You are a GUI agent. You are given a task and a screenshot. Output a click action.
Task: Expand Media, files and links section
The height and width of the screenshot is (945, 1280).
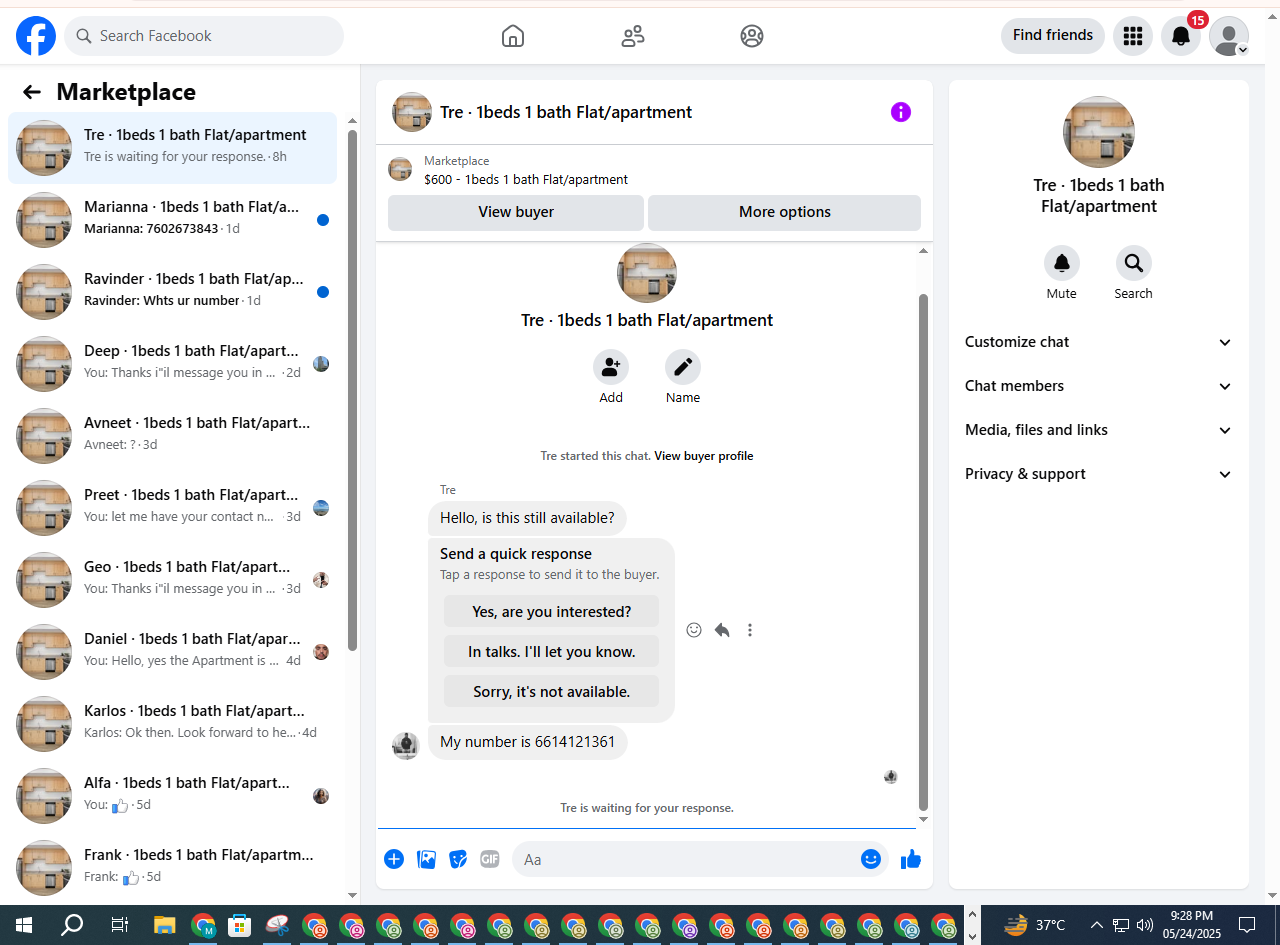point(1099,430)
